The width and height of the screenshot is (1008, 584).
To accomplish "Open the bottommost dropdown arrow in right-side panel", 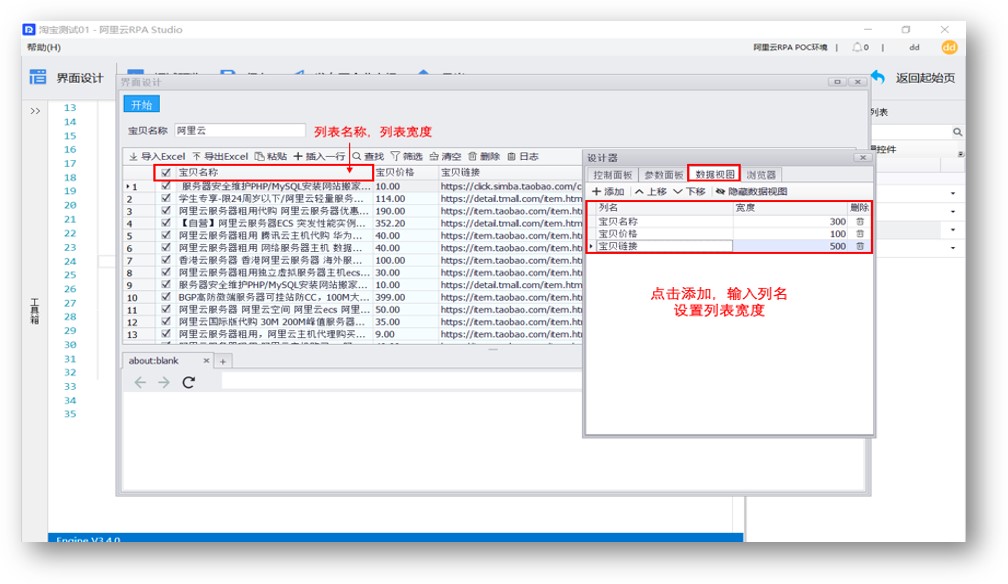I will [x=953, y=248].
